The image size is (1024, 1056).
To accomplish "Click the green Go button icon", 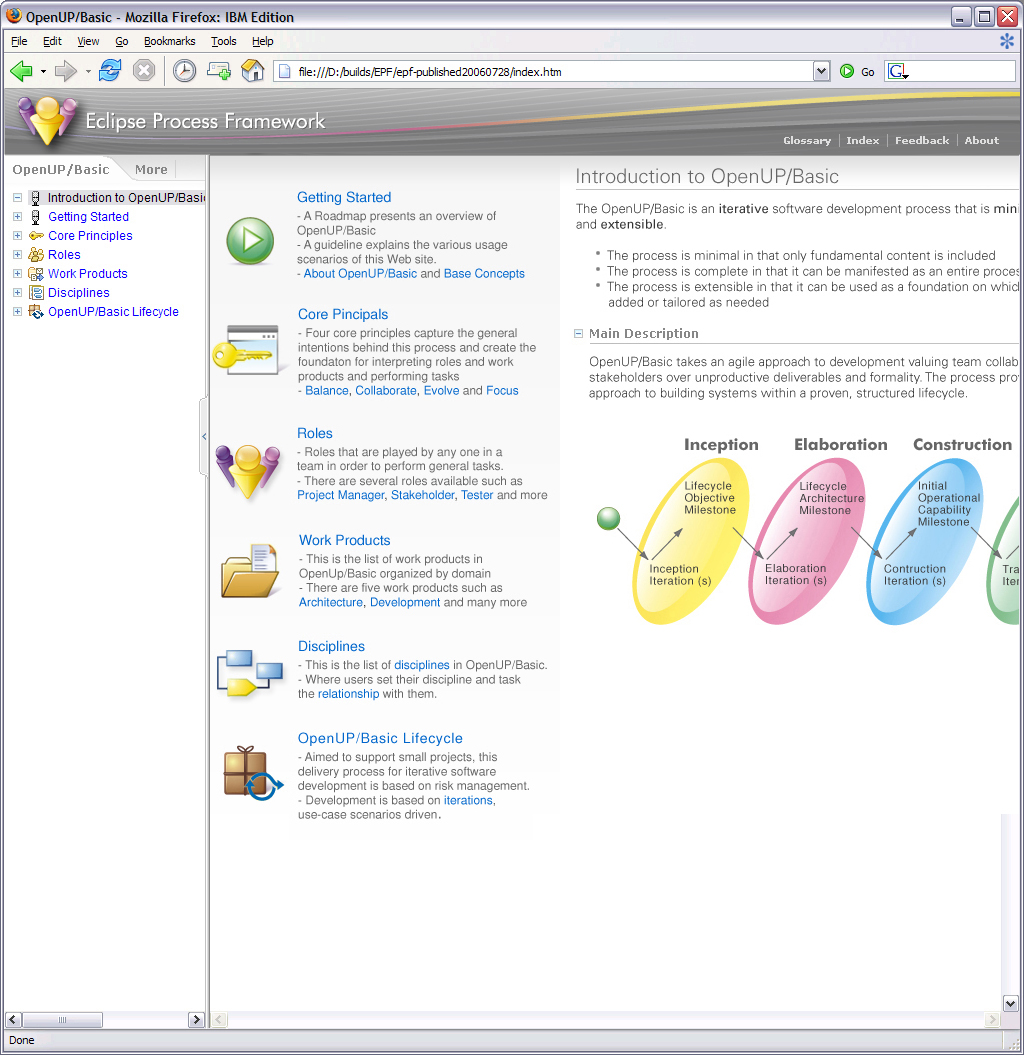I will click(x=847, y=71).
